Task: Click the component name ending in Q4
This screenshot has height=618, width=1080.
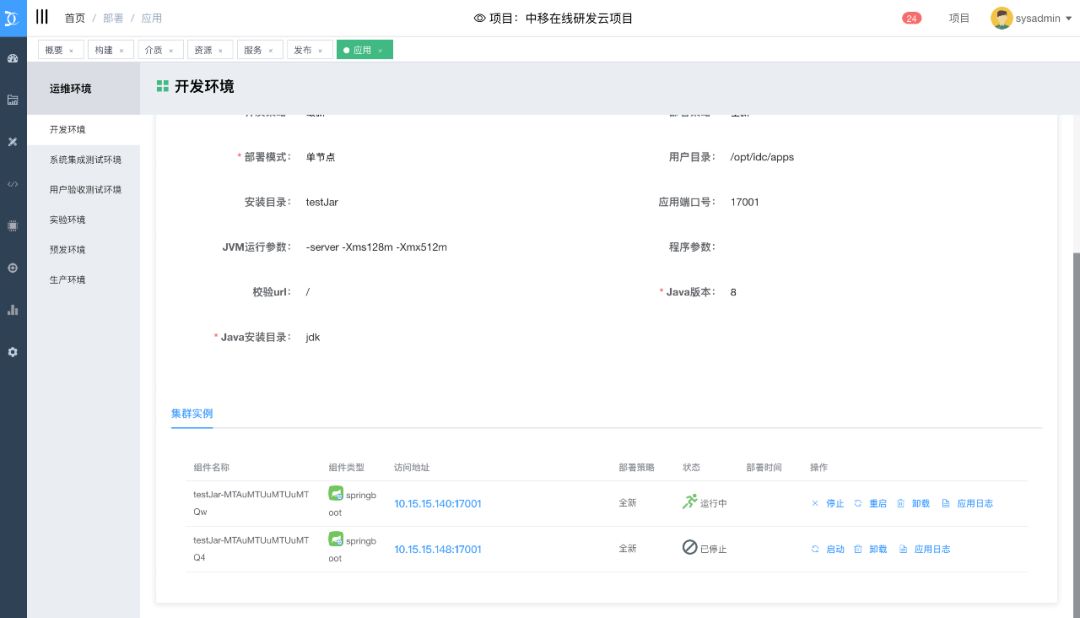Action: click(251, 548)
